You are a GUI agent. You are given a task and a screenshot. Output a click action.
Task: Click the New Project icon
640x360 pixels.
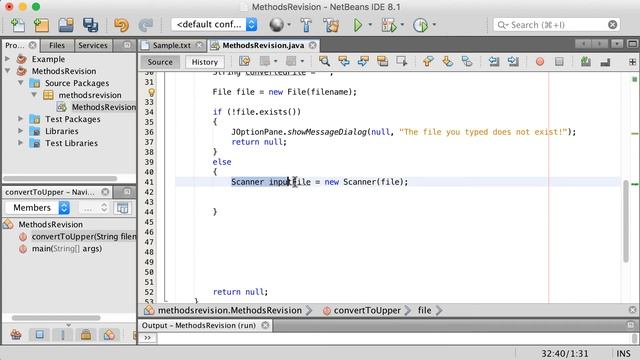(41, 25)
